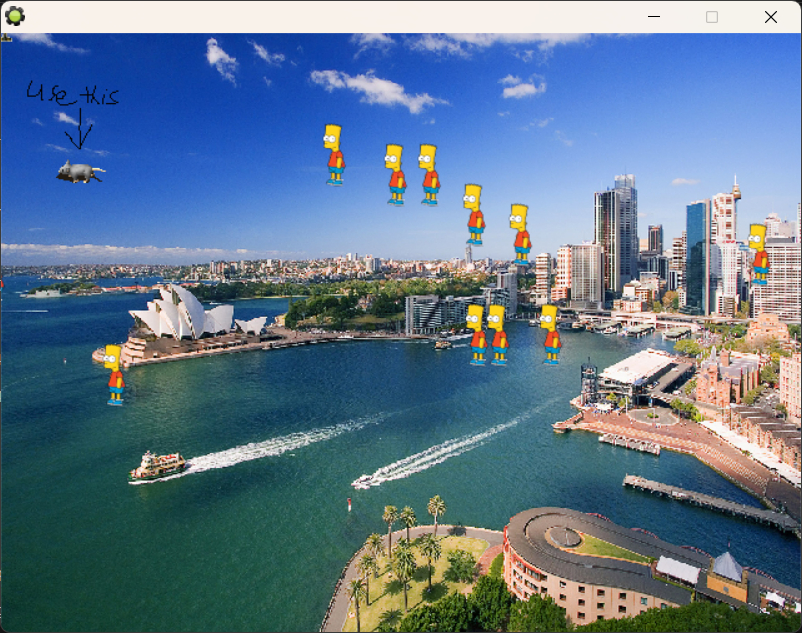Click the handwritten "Use this" text
This screenshot has height=633, width=802.
[72, 94]
